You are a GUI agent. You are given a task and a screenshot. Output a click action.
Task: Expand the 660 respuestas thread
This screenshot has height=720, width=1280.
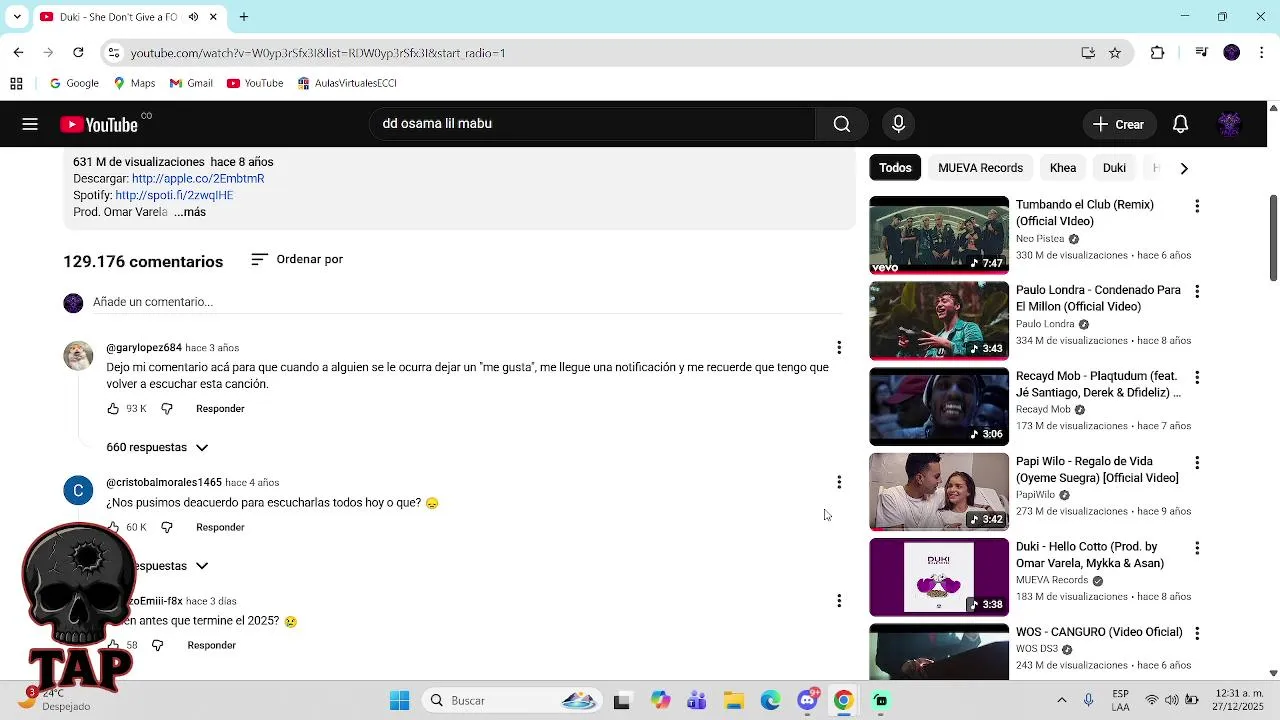157,447
